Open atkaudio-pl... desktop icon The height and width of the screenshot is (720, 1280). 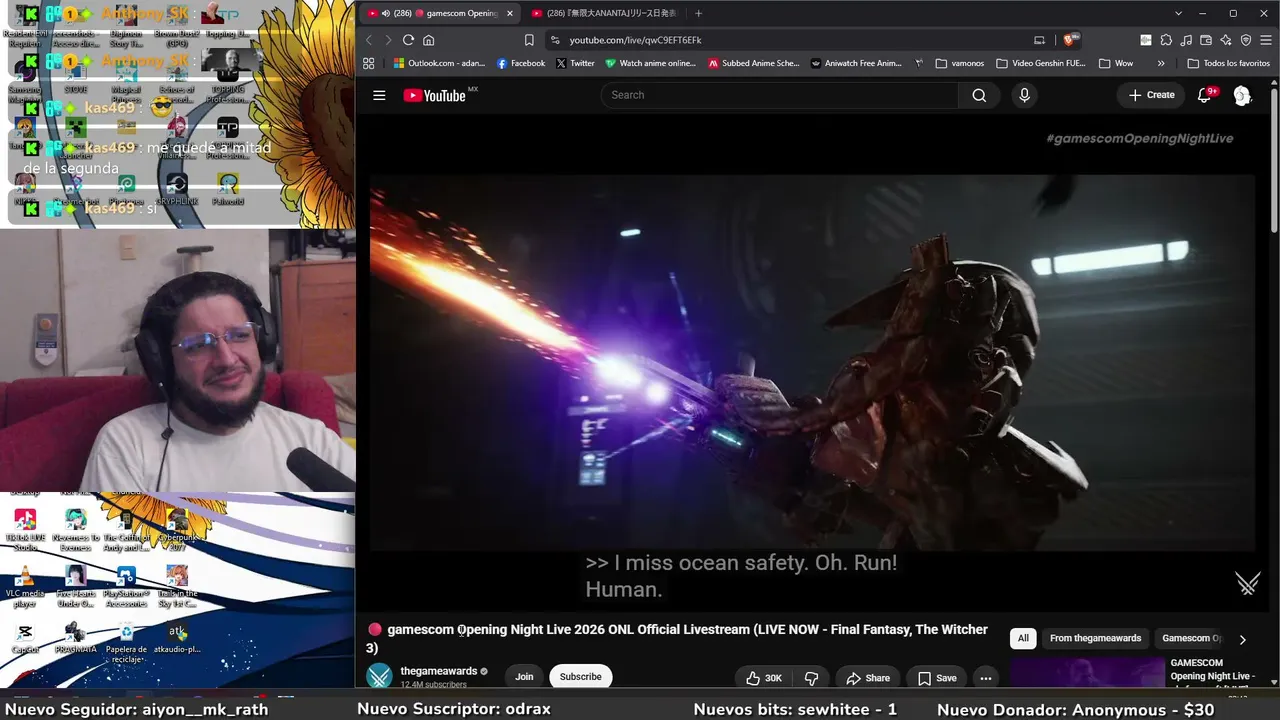(x=178, y=639)
